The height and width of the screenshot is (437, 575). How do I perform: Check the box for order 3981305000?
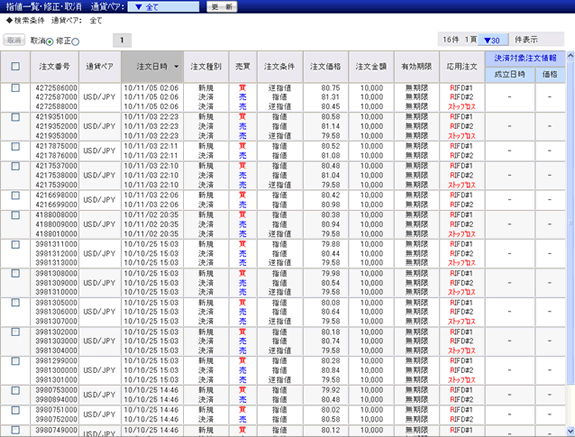[15, 302]
